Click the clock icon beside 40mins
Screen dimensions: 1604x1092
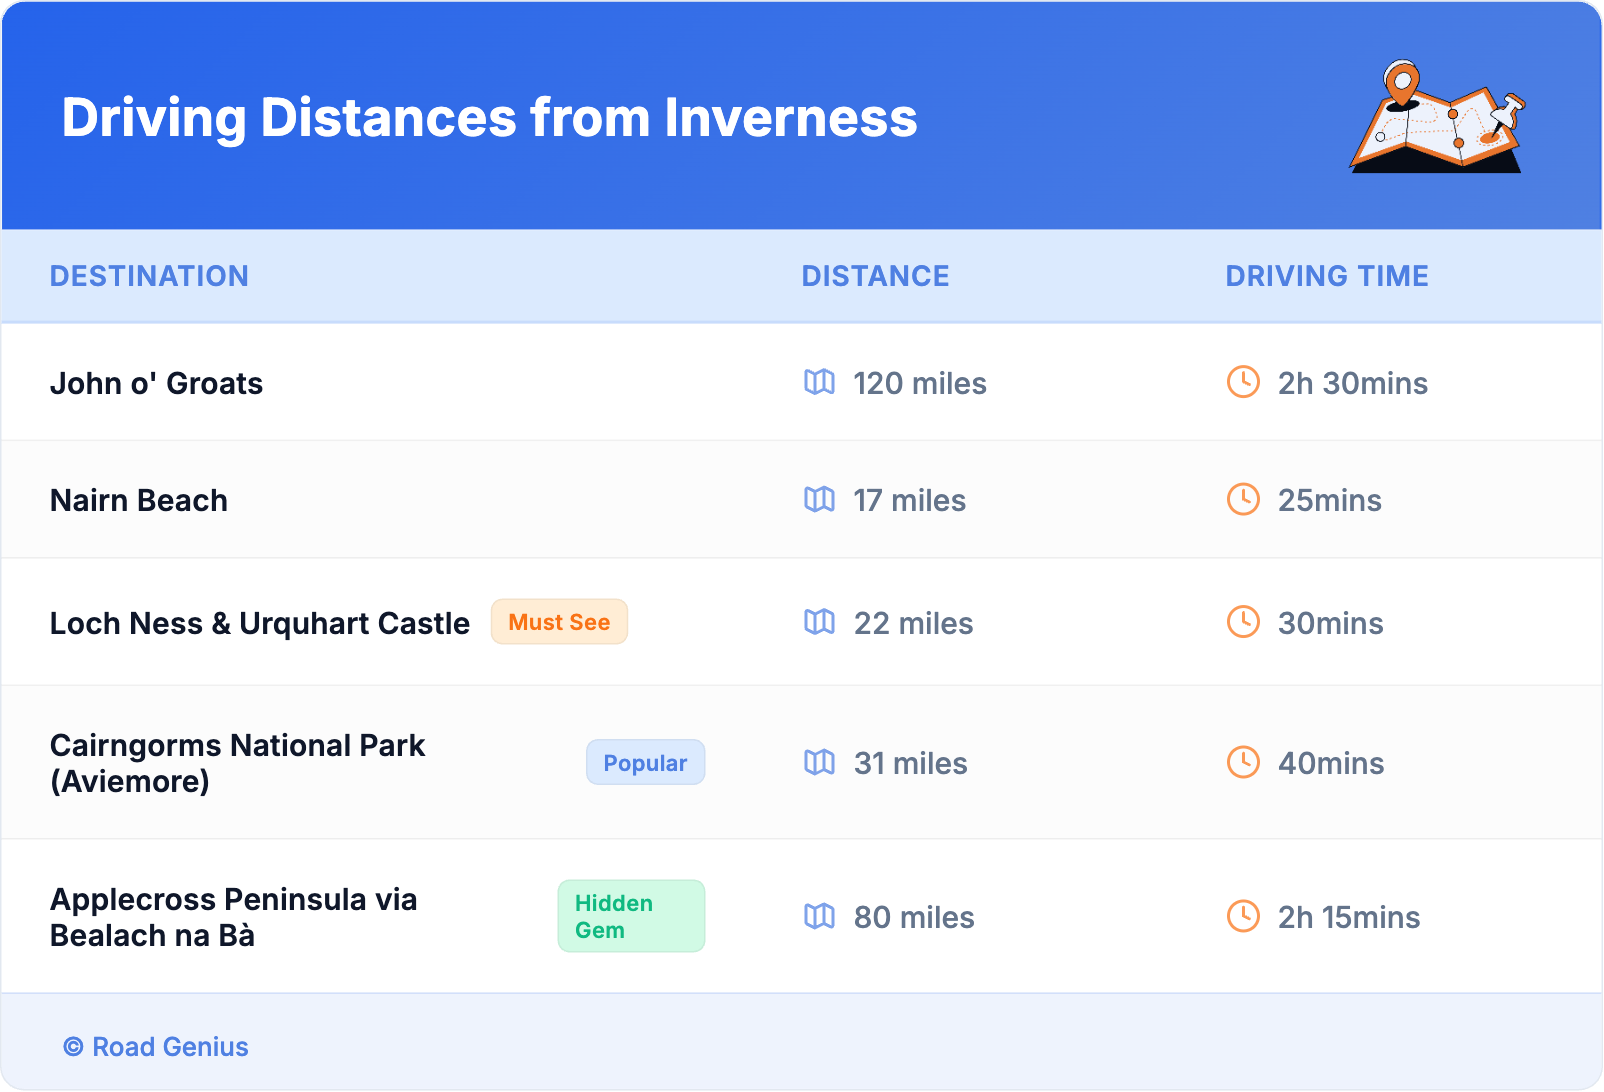[x=1243, y=762]
